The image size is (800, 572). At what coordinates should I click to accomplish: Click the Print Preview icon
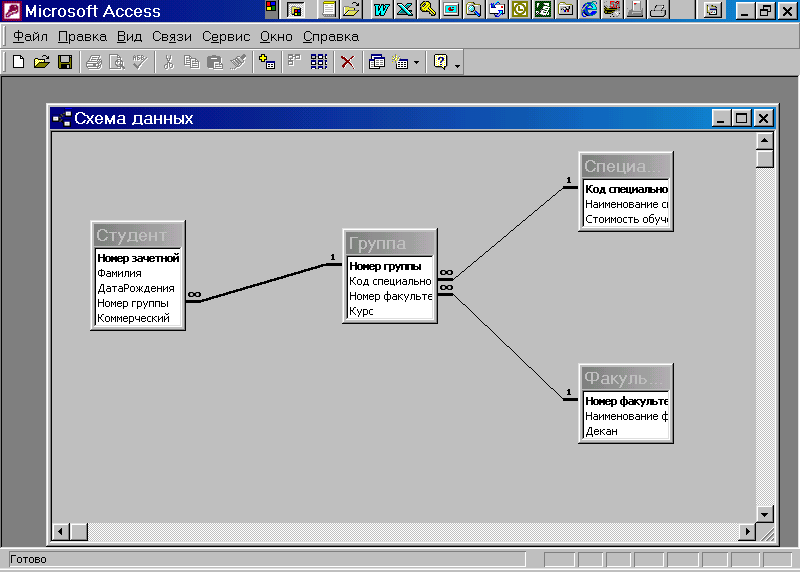pyautogui.click(x=117, y=62)
